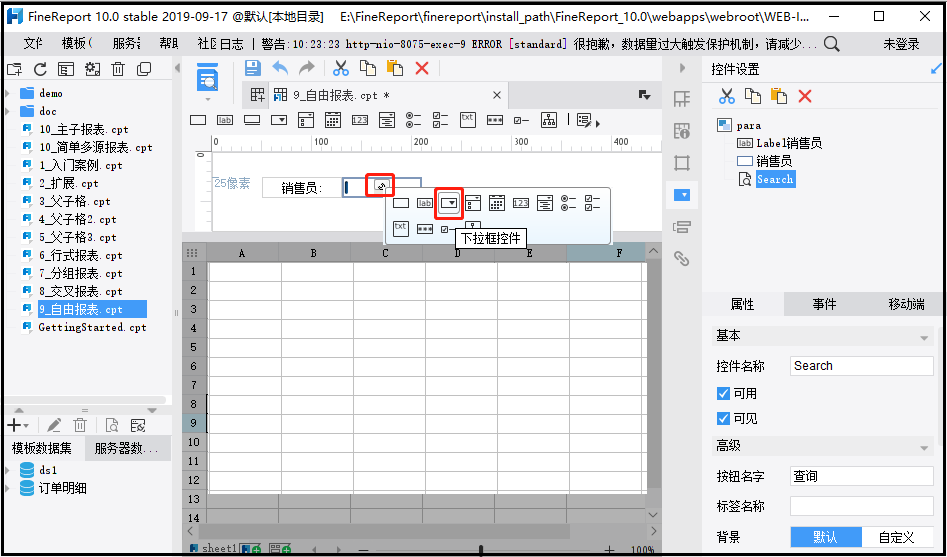This screenshot has width=947, height=557.
Task: Switch to the 事件 tab
Action: point(824,304)
